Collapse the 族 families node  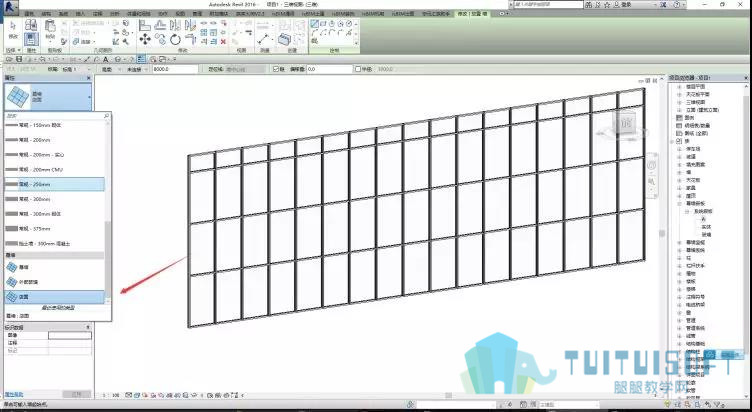[x=672, y=141]
